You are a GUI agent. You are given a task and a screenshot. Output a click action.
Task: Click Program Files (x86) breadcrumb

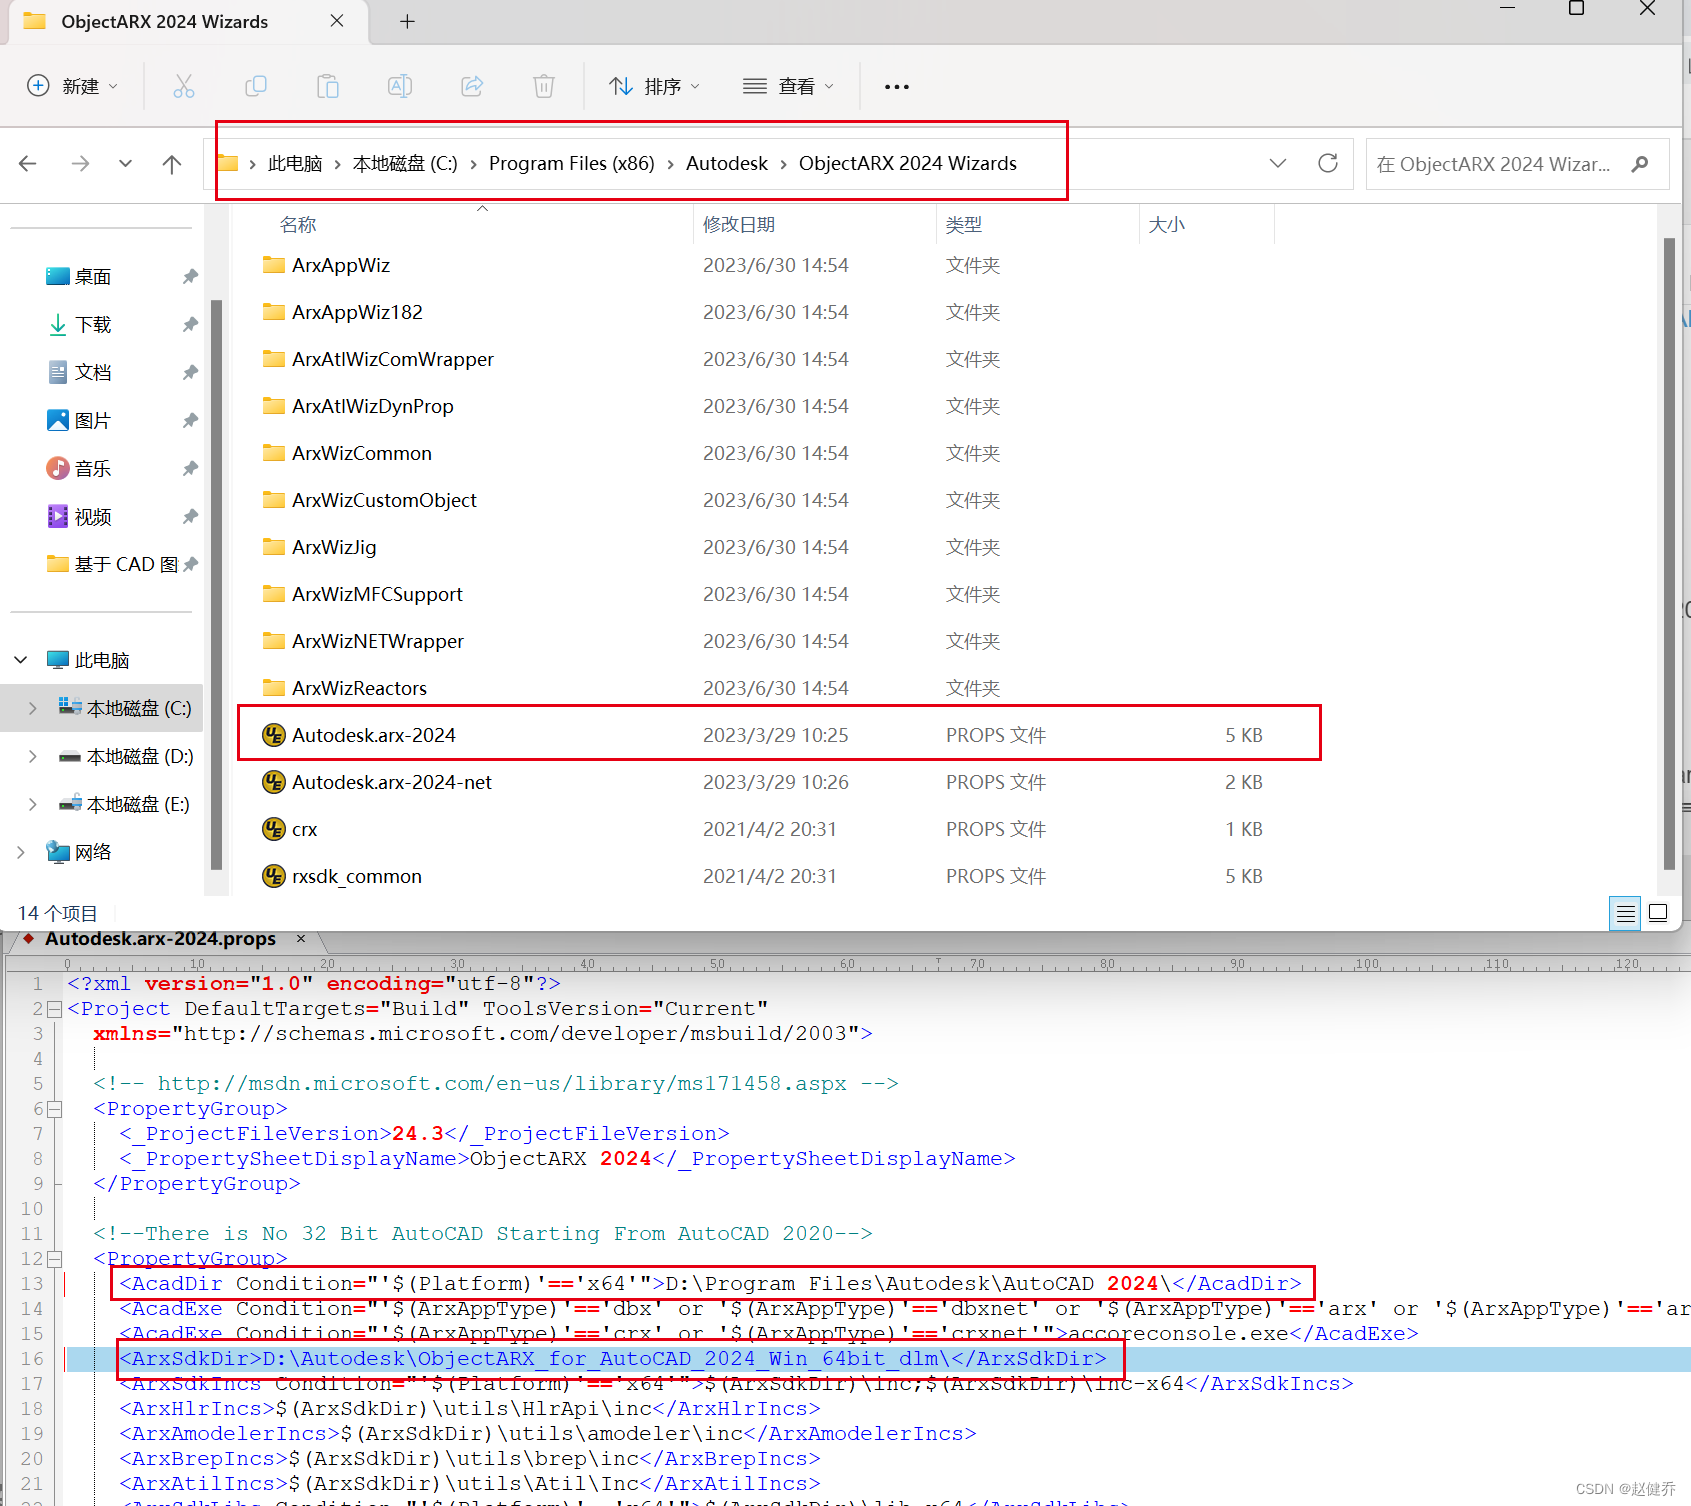coord(571,163)
